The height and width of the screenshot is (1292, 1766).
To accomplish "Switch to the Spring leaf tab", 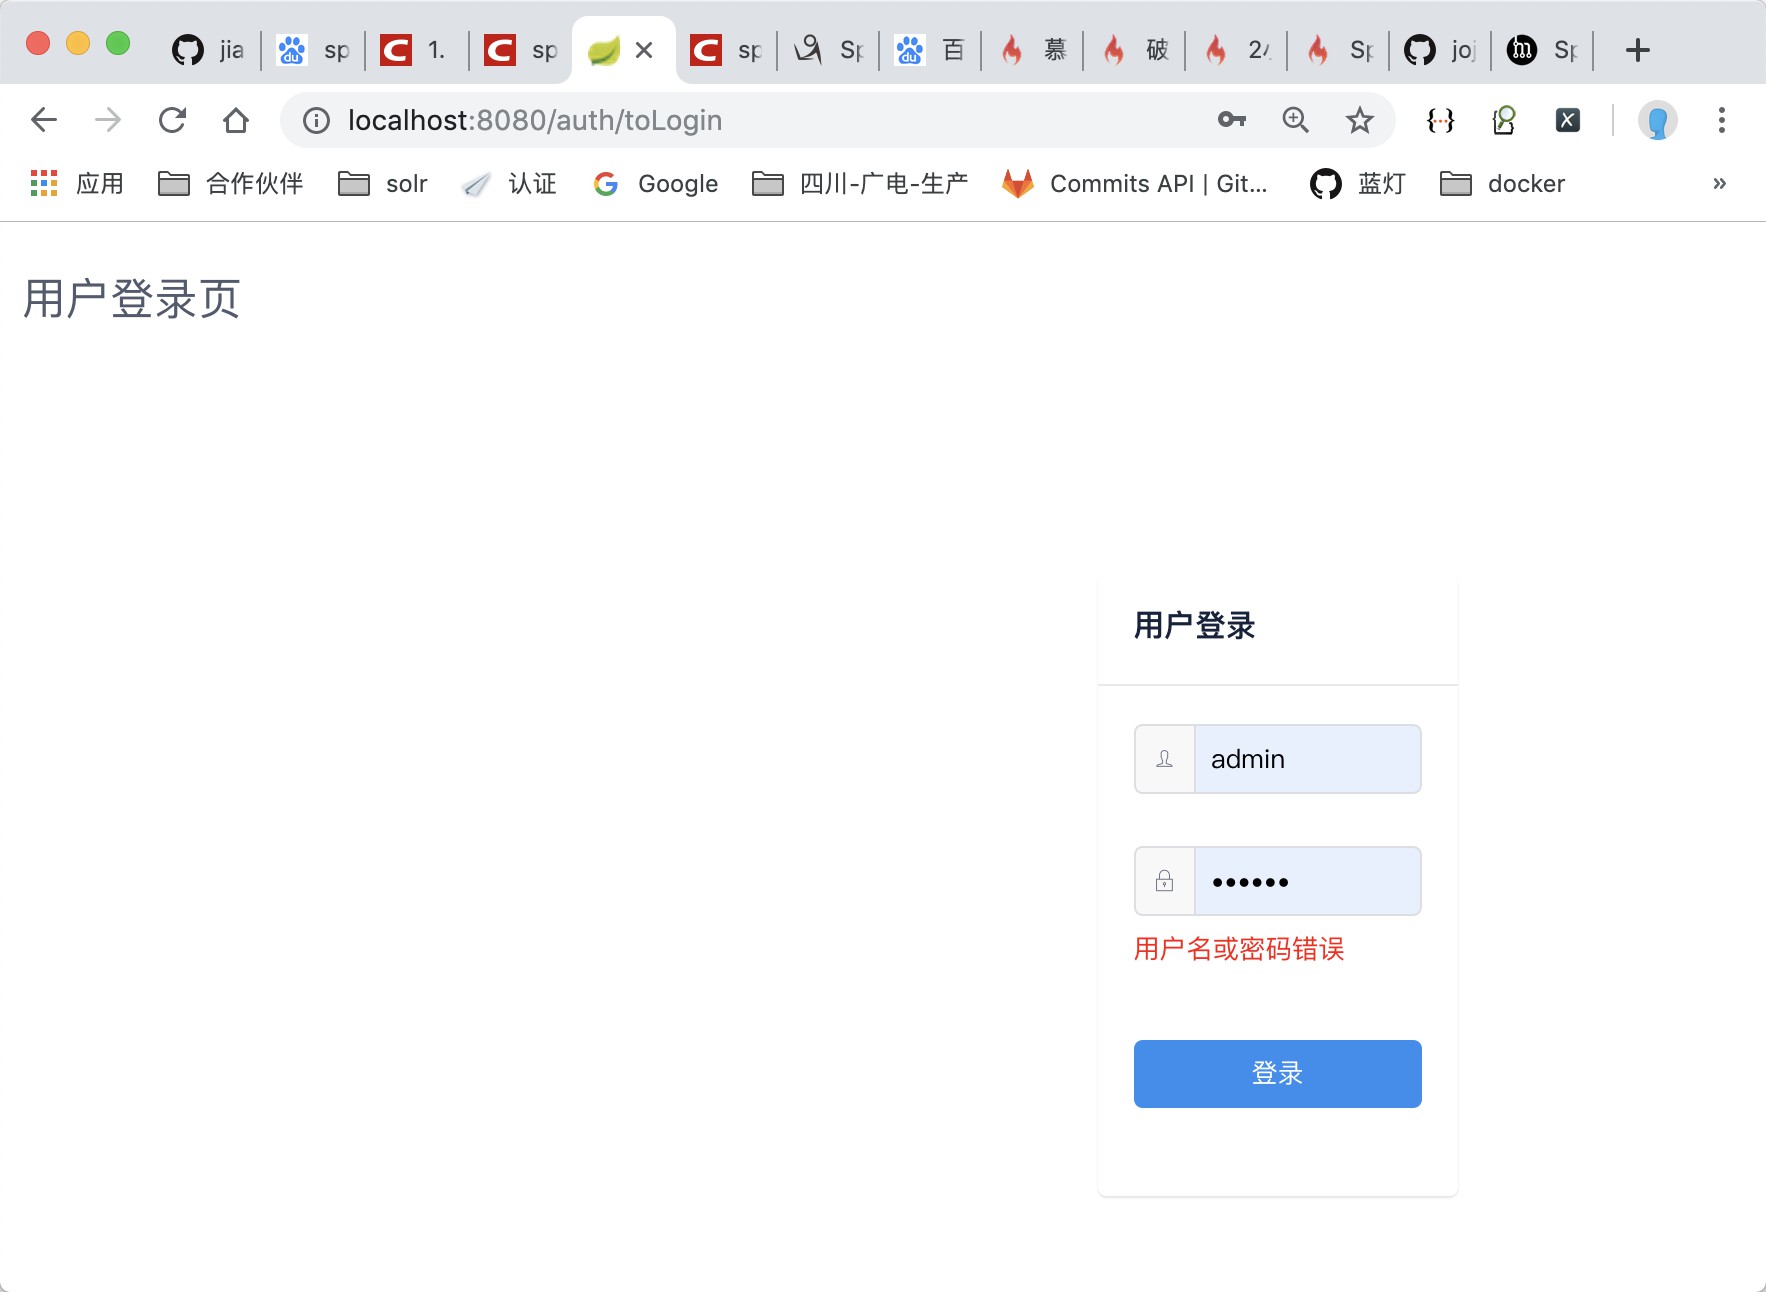I will [x=610, y=48].
